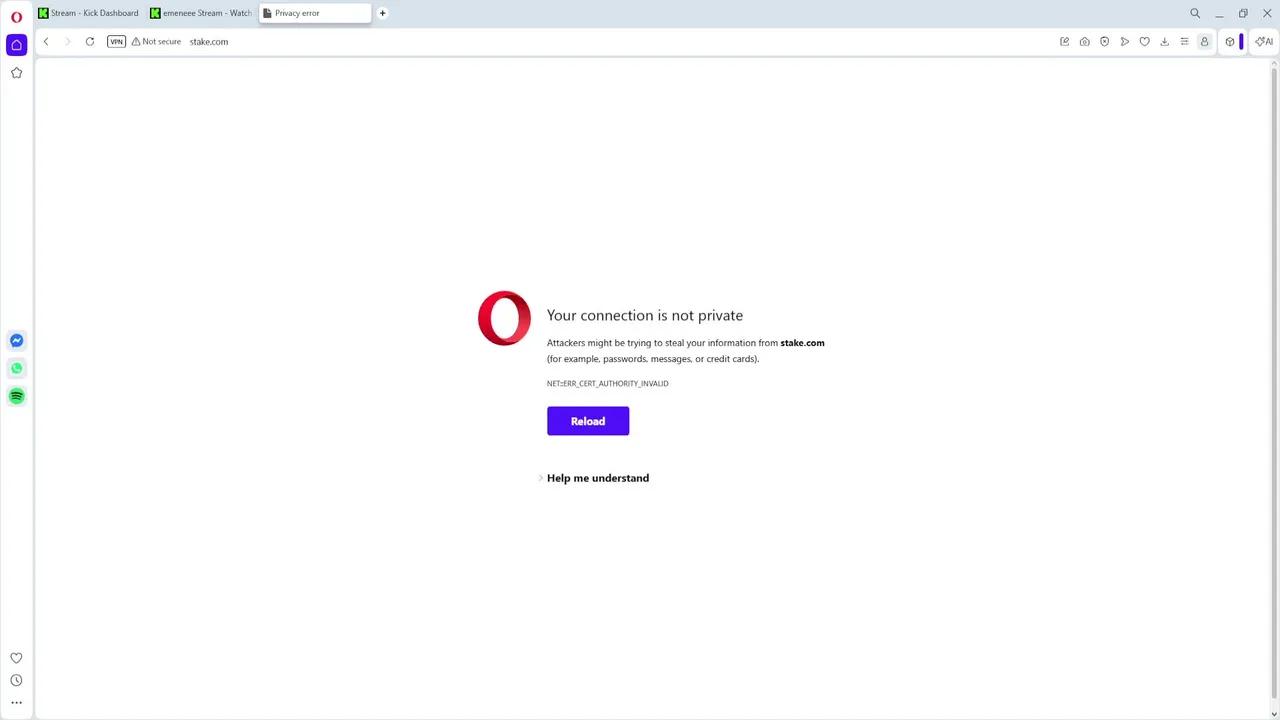The image size is (1280, 720).
Task: Open sidebar setup three-dots menu
Action: click(x=16, y=702)
